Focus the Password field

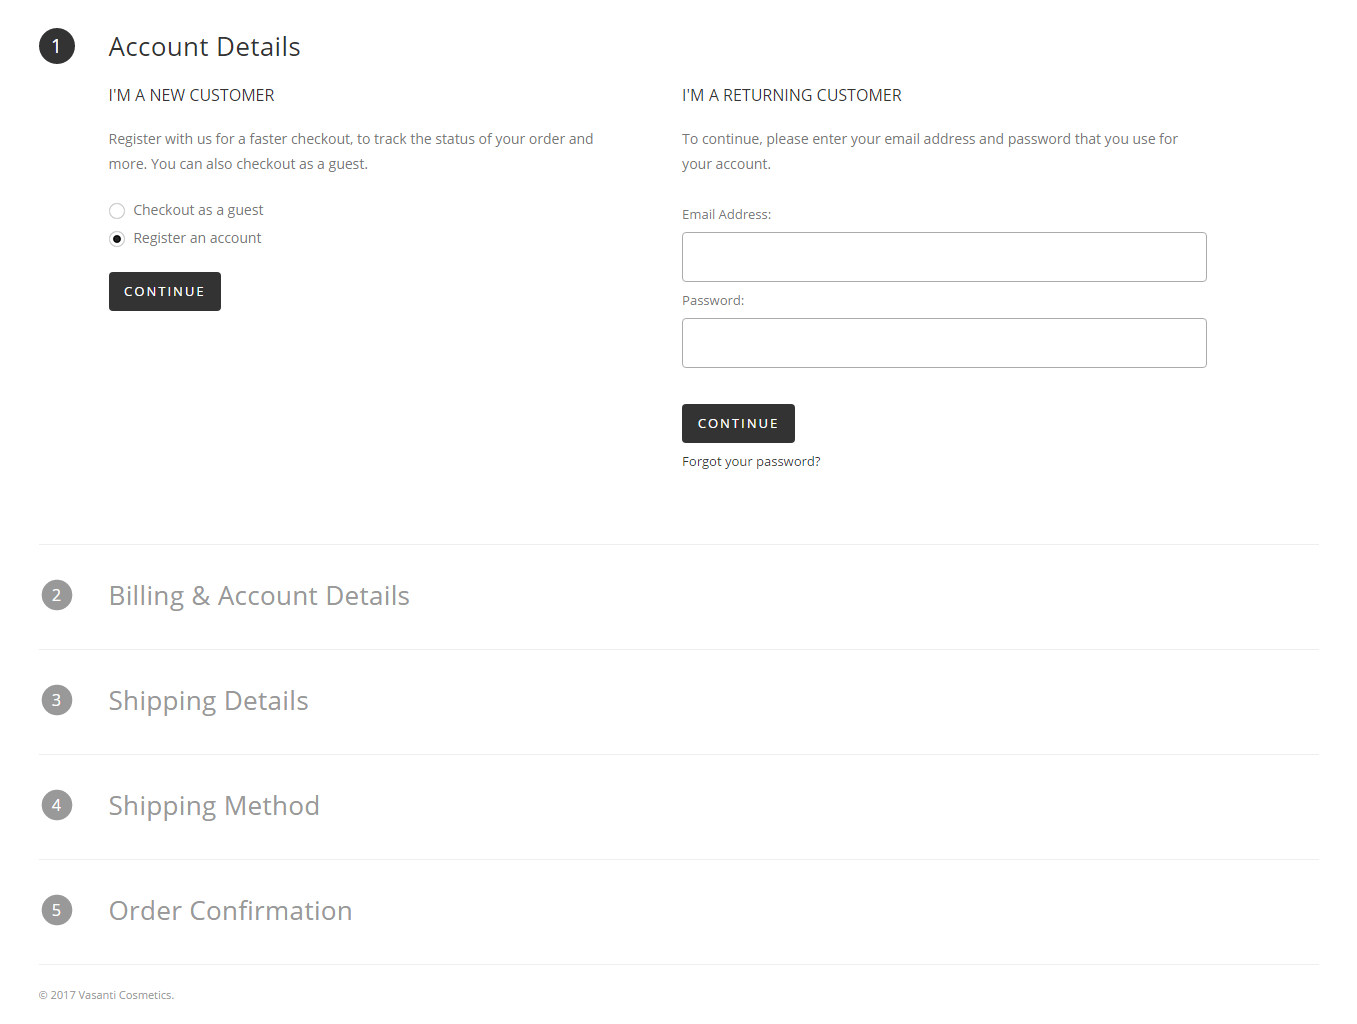point(944,343)
